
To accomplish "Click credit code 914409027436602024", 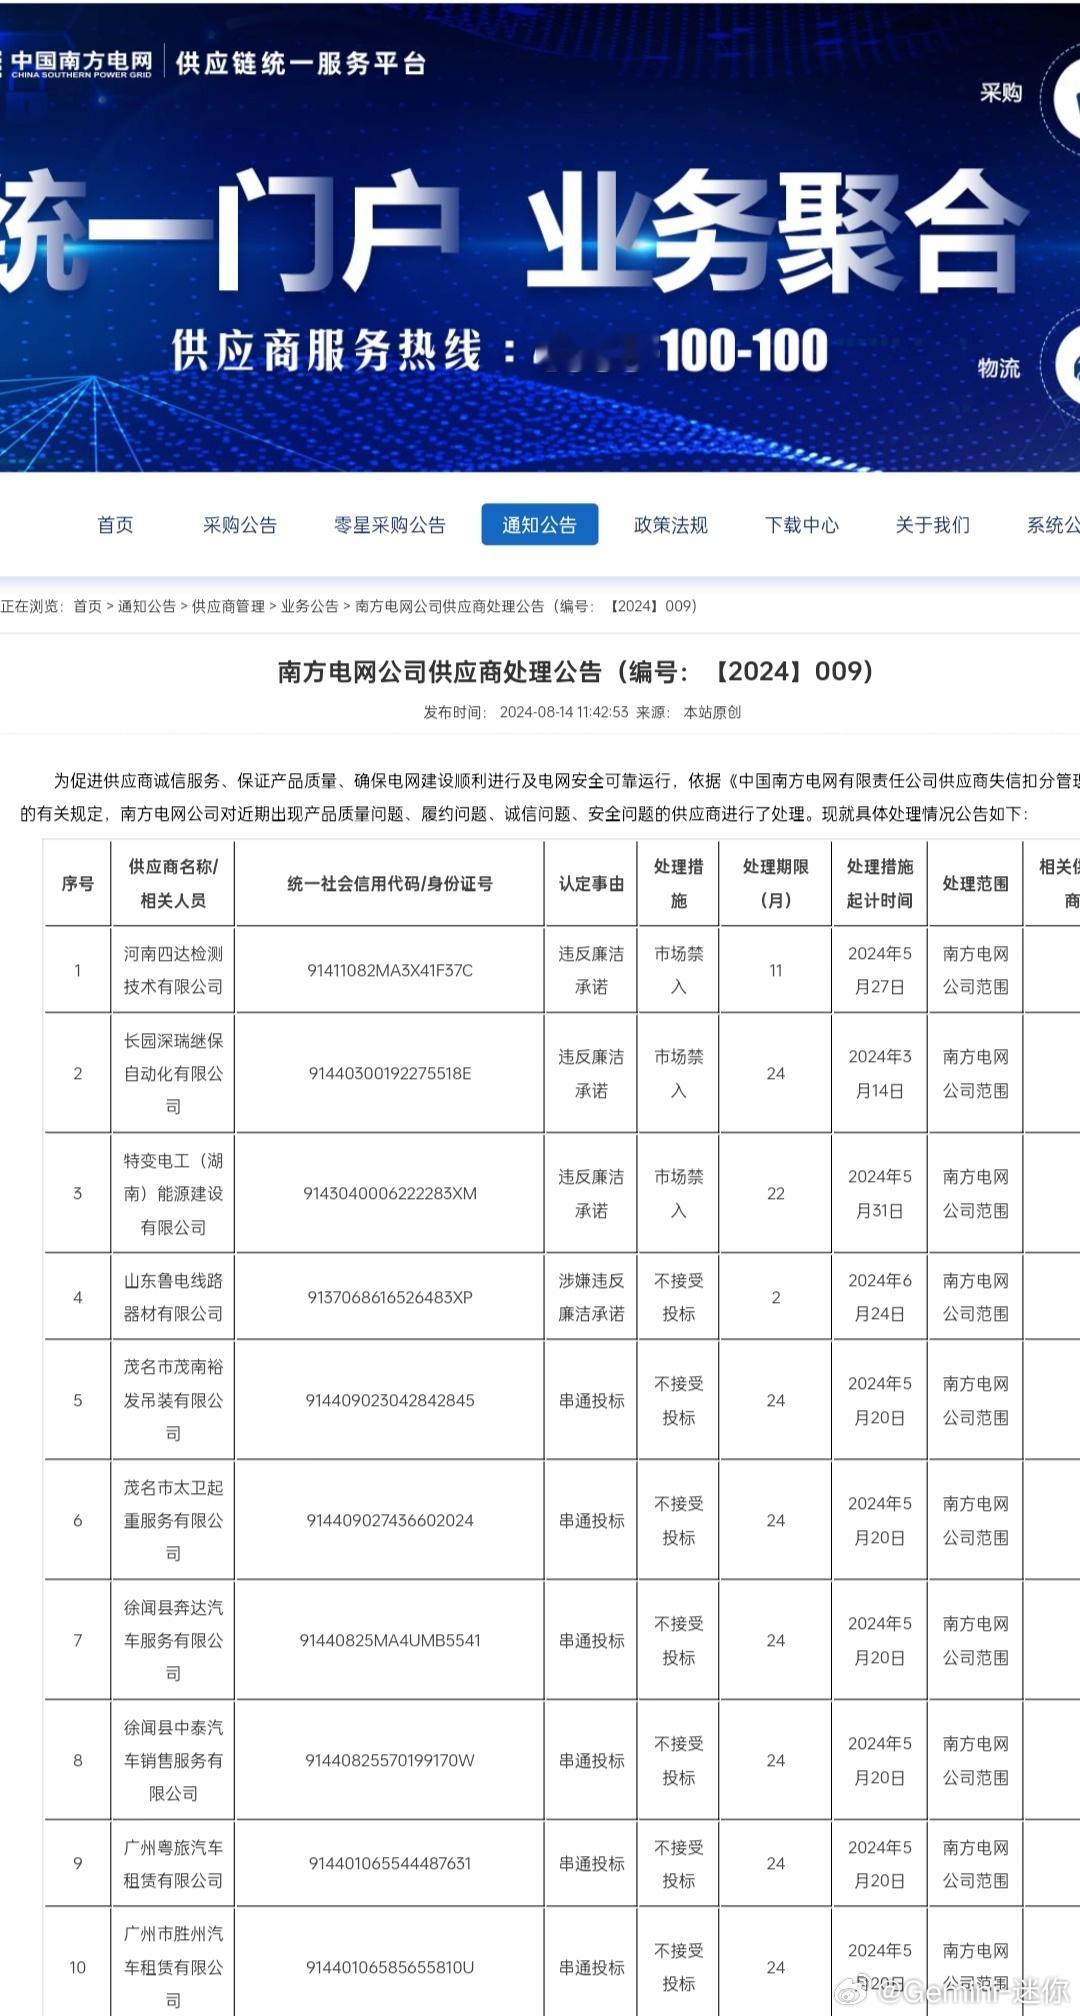I will coord(390,1520).
